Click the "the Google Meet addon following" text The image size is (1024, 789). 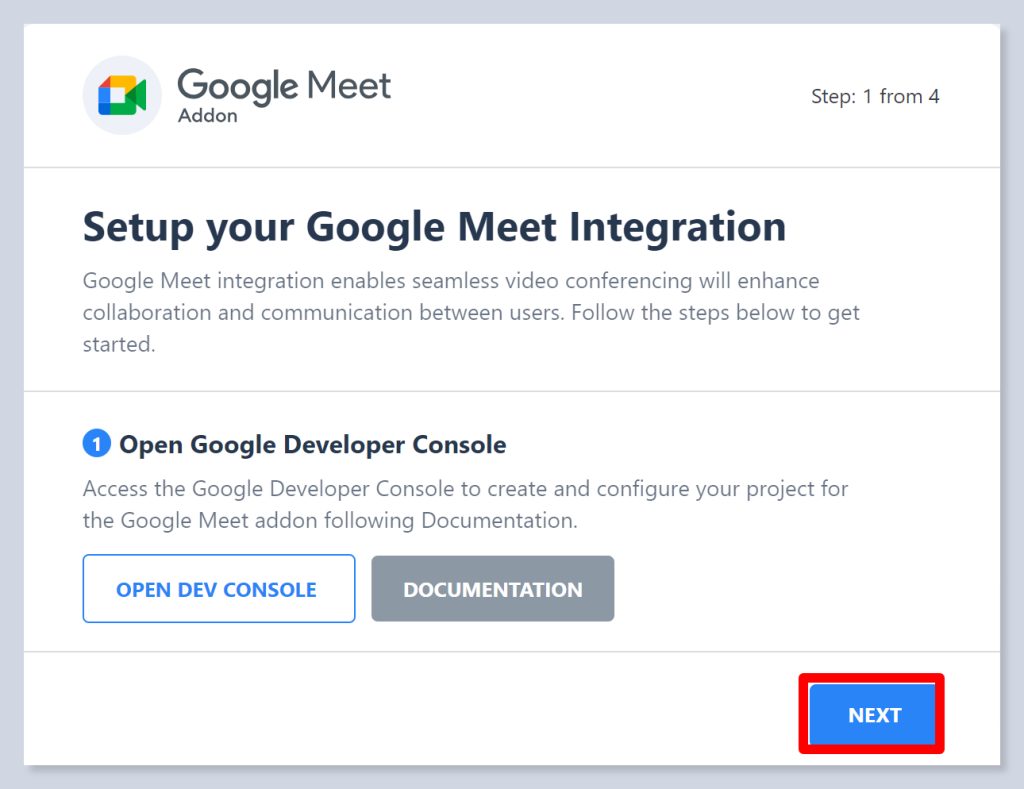click(x=249, y=521)
